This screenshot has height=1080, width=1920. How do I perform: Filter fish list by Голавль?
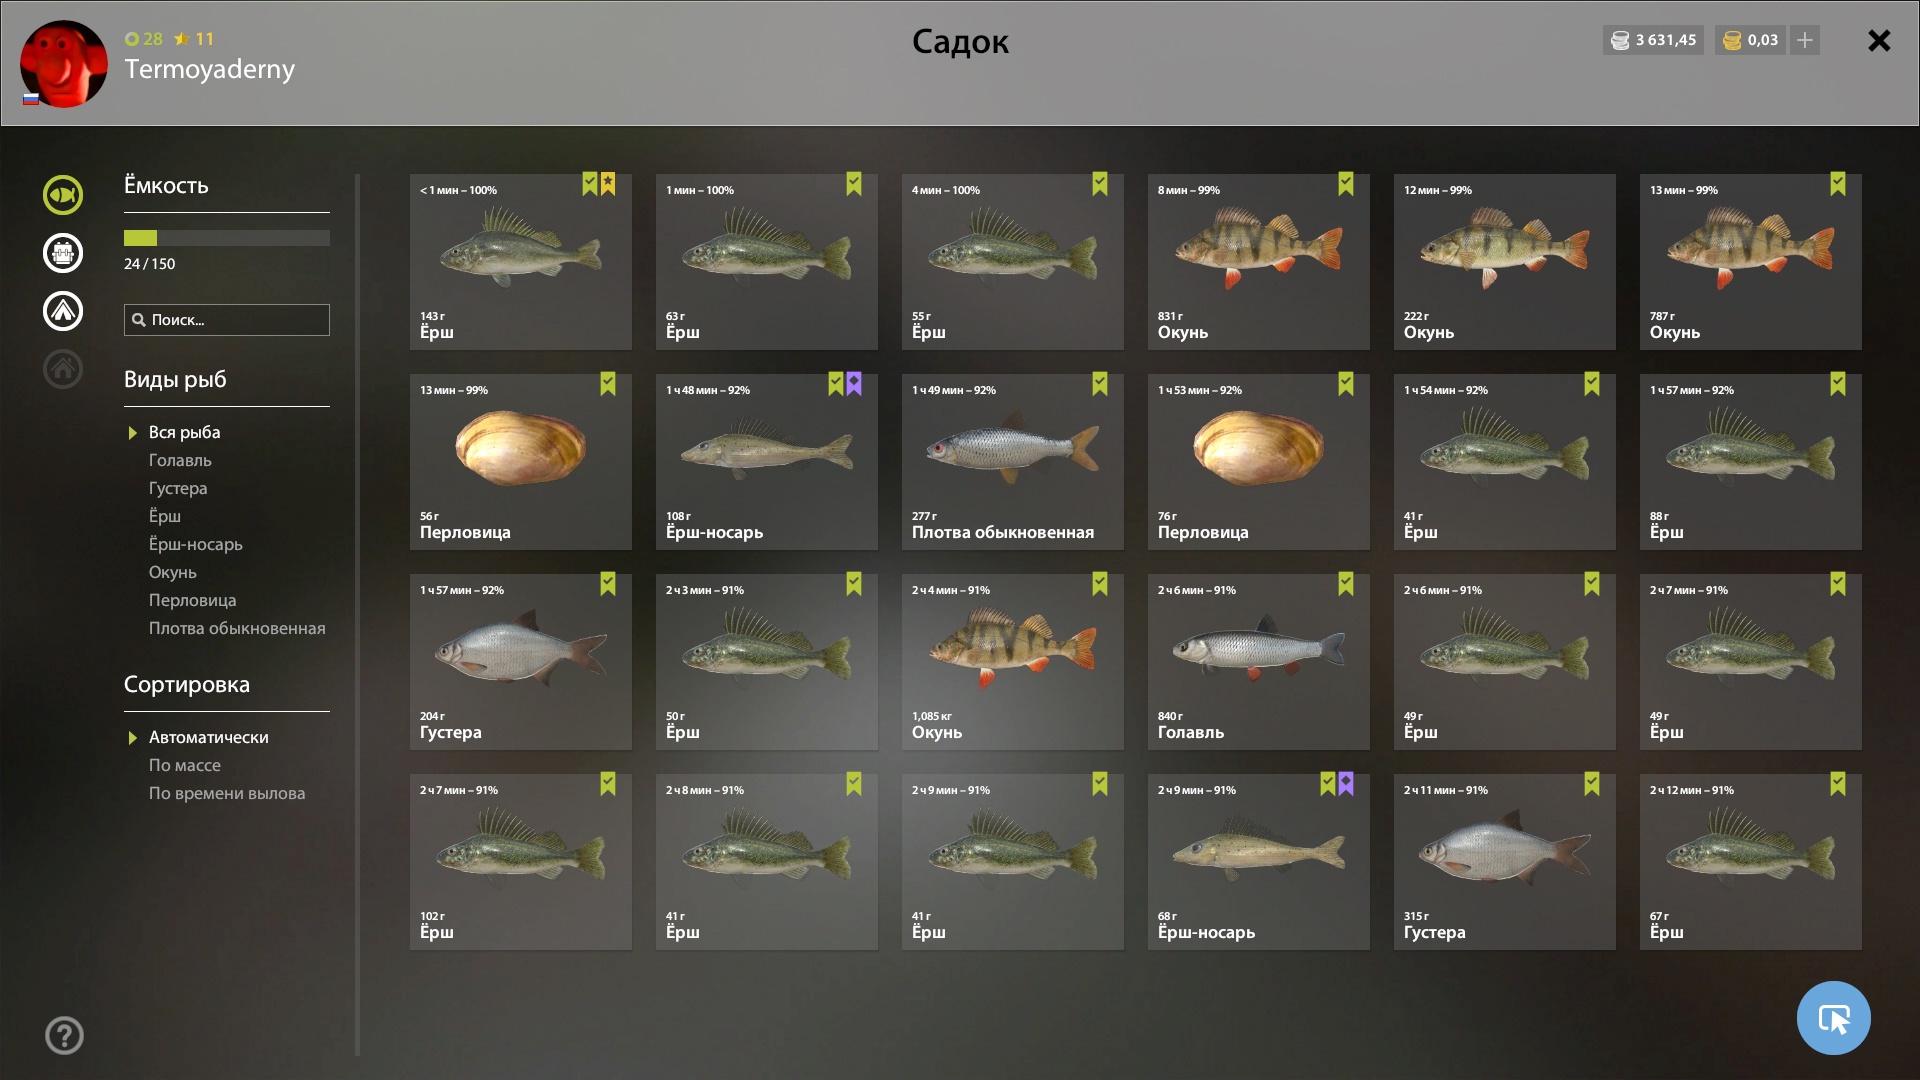point(180,460)
